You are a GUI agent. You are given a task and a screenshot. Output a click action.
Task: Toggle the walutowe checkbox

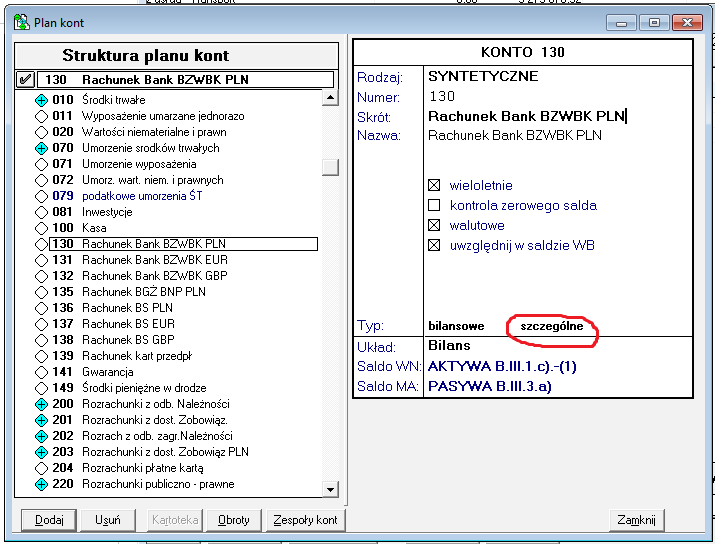coord(434,225)
